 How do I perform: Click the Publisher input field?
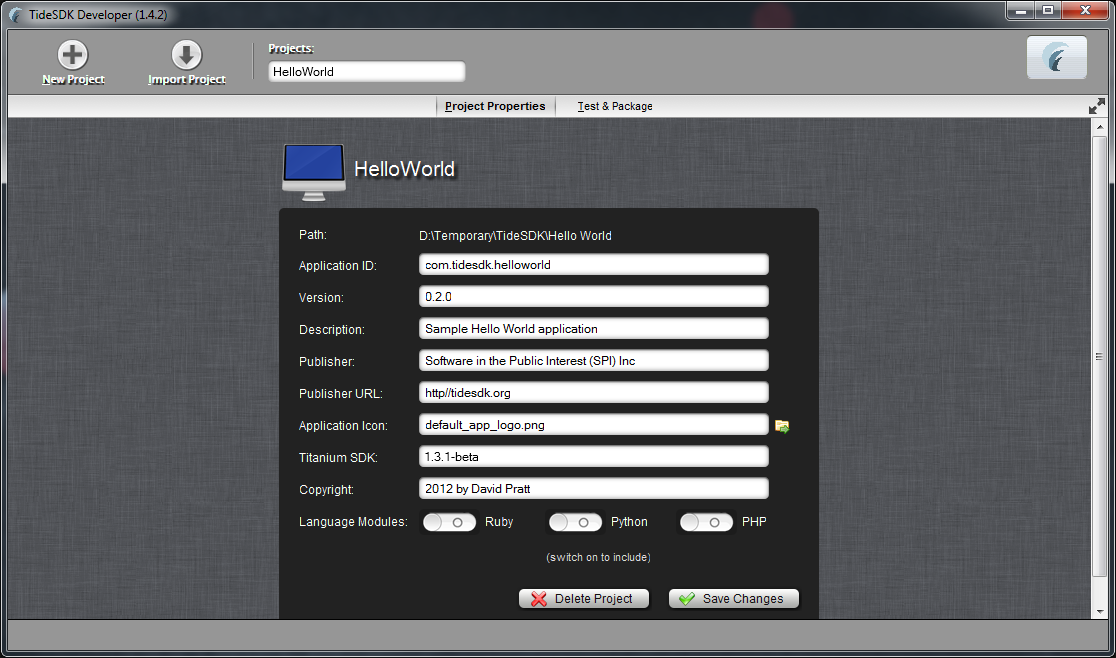click(x=594, y=361)
